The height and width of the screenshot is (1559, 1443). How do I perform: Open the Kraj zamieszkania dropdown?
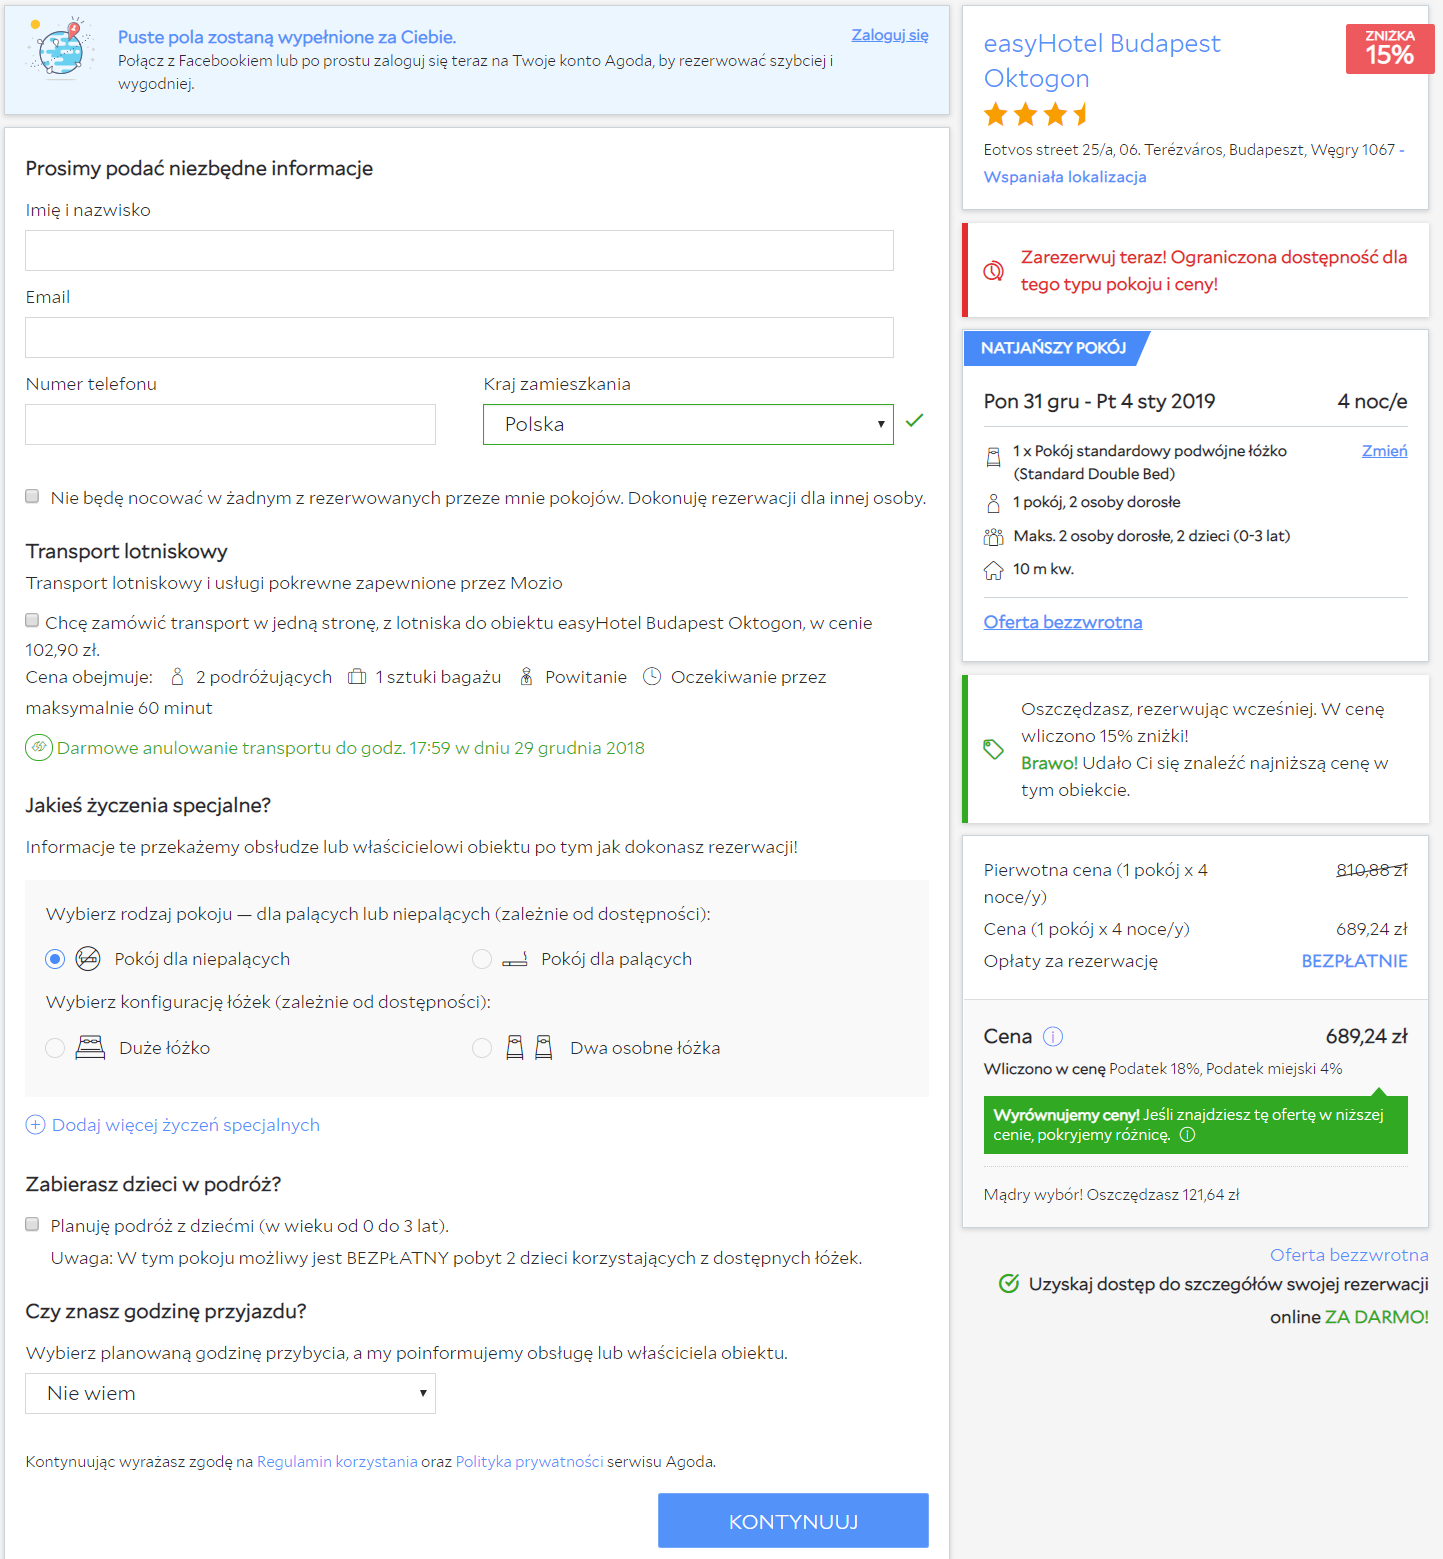click(x=688, y=424)
